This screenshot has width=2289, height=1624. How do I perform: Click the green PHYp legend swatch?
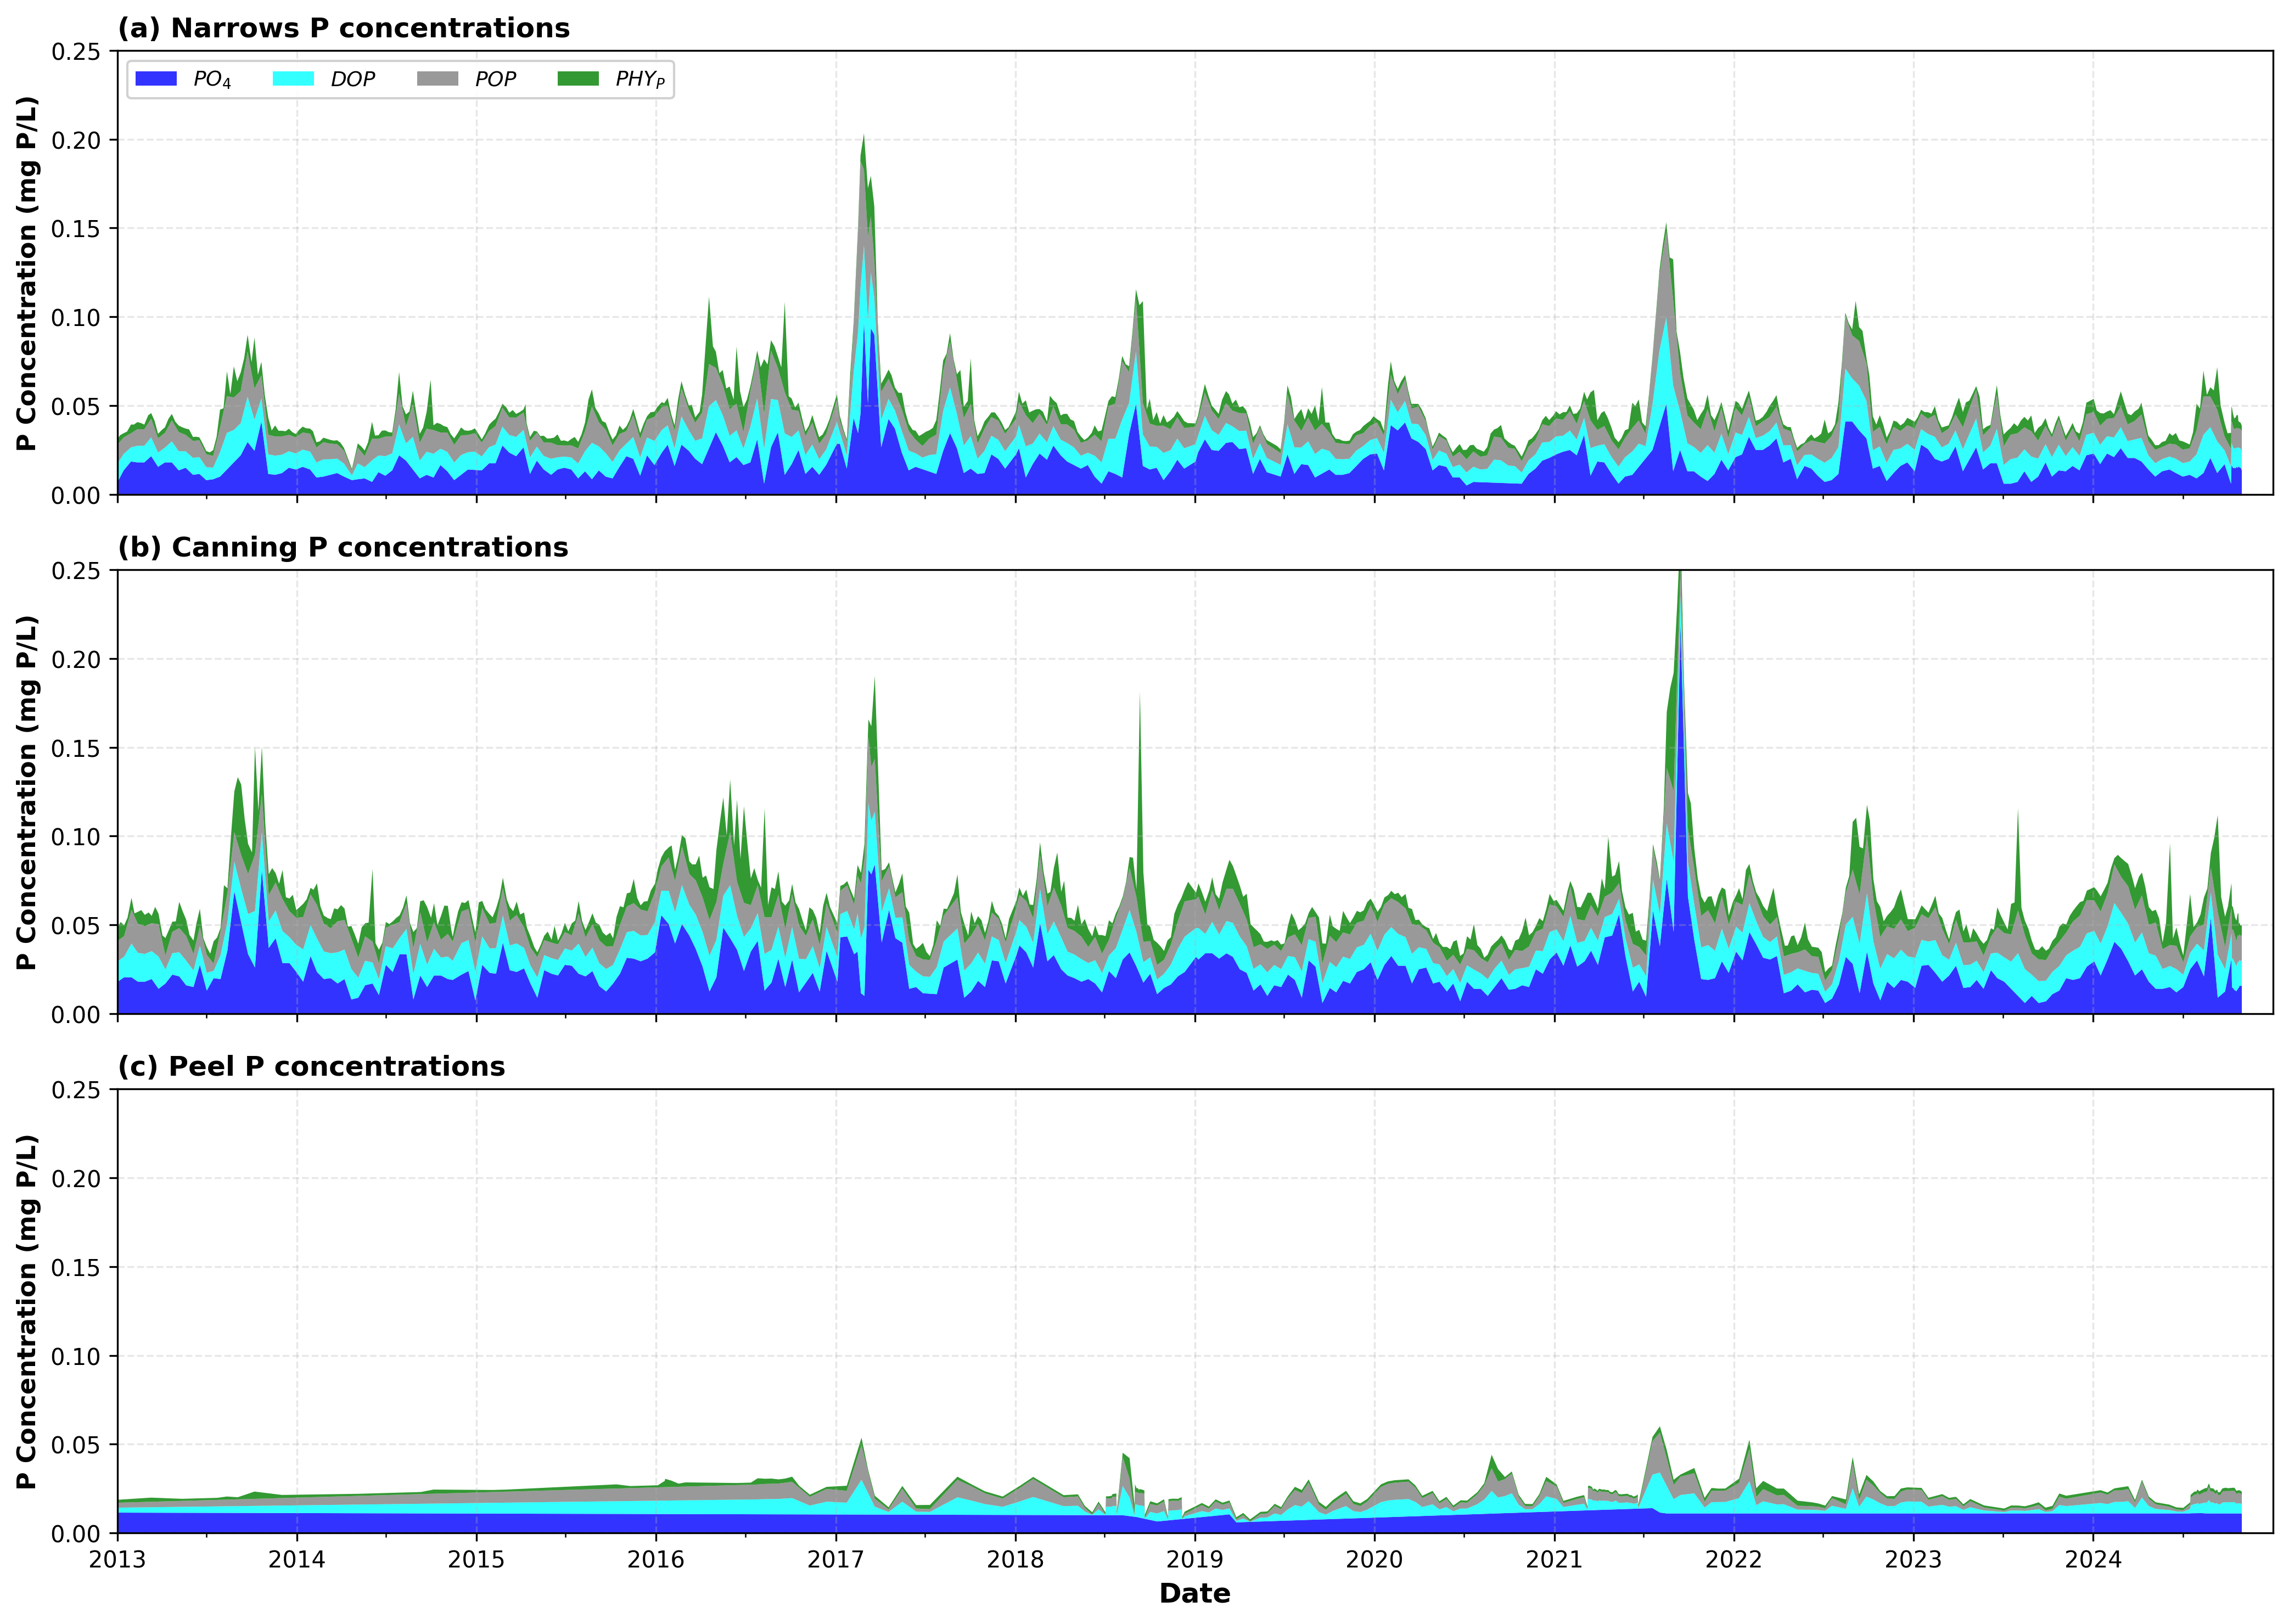[x=578, y=79]
